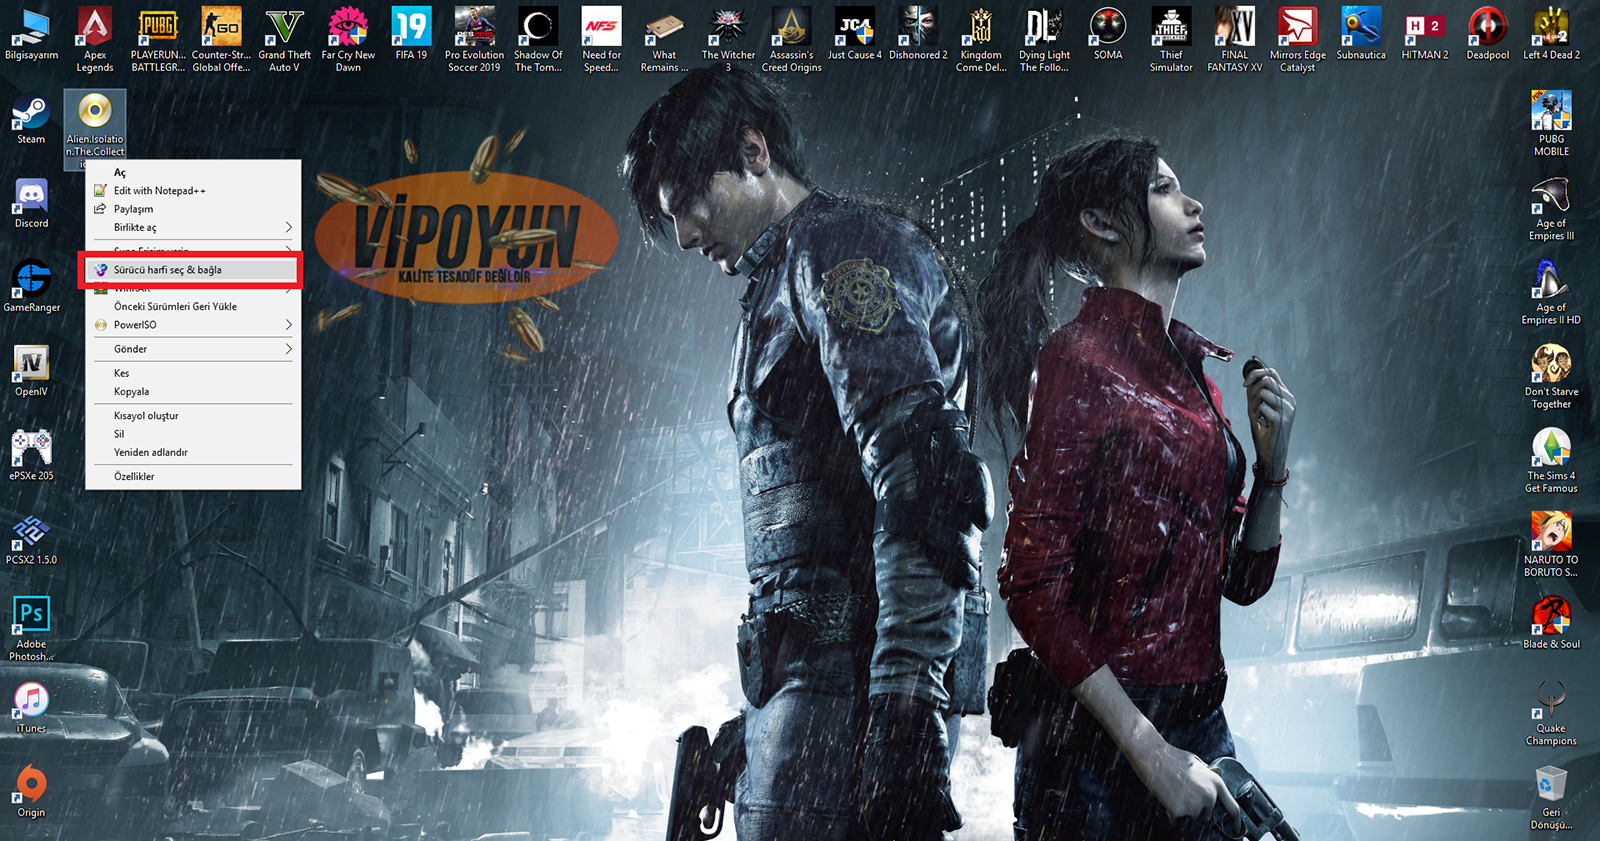Click Sürücü harfi seç & bağla
1600x841 pixels.
click(x=193, y=270)
